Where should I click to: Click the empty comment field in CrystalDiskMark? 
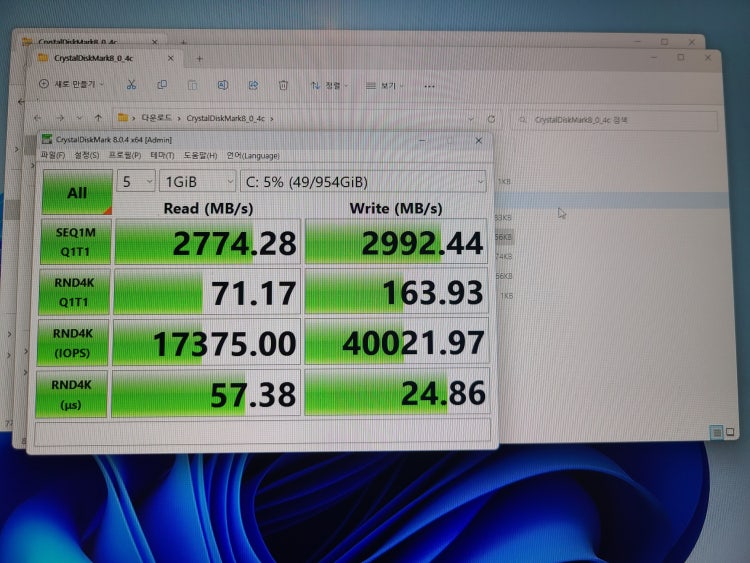click(x=263, y=431)
